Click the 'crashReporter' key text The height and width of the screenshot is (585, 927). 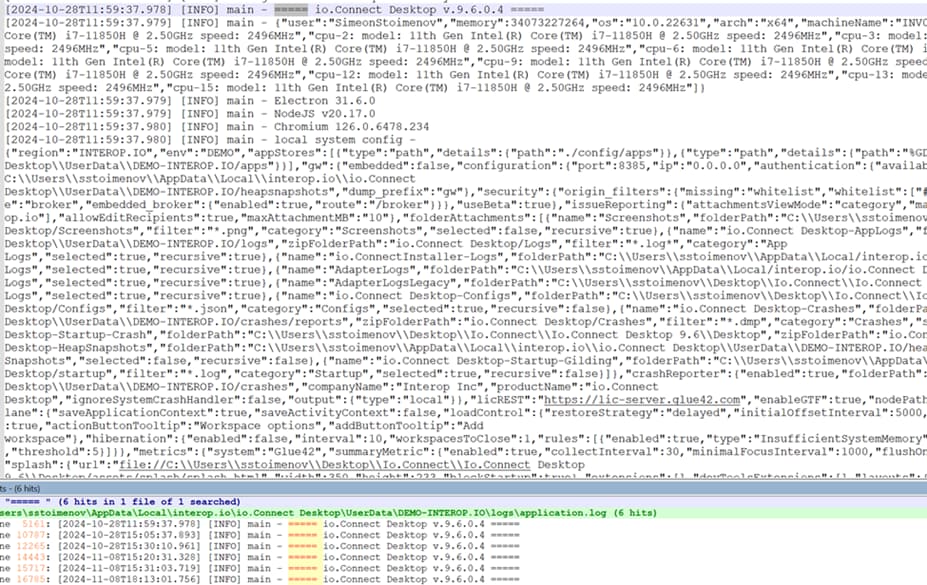(x=672, y=373)
